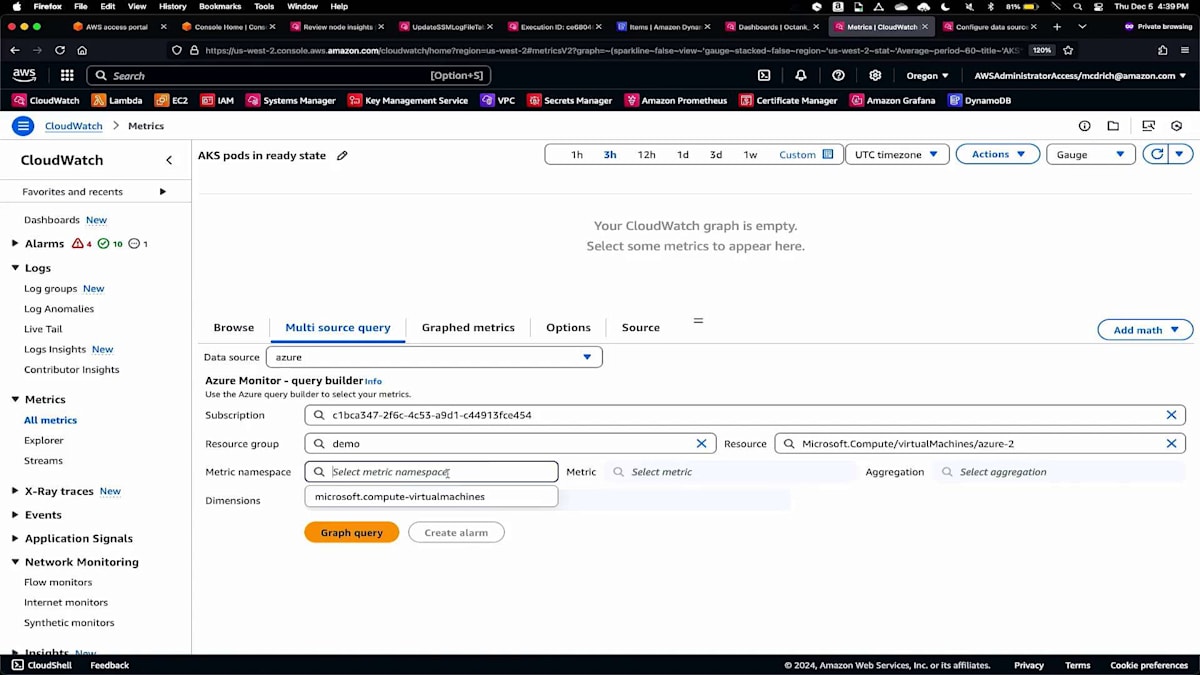Select the 12h time range
Viewport: 1200px width, 675px height.
[x=647, y=155]
